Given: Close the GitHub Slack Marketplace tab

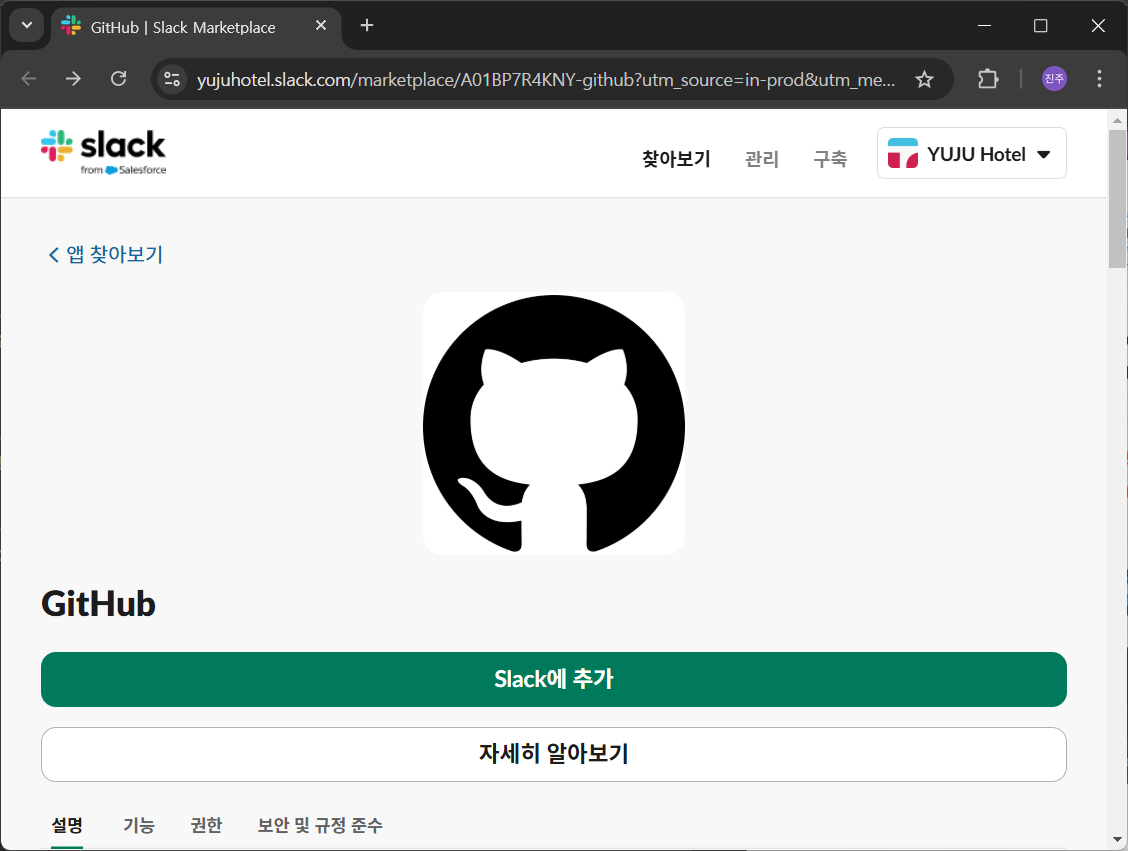Looking at the screenshot, I should (x=321, y=26).
